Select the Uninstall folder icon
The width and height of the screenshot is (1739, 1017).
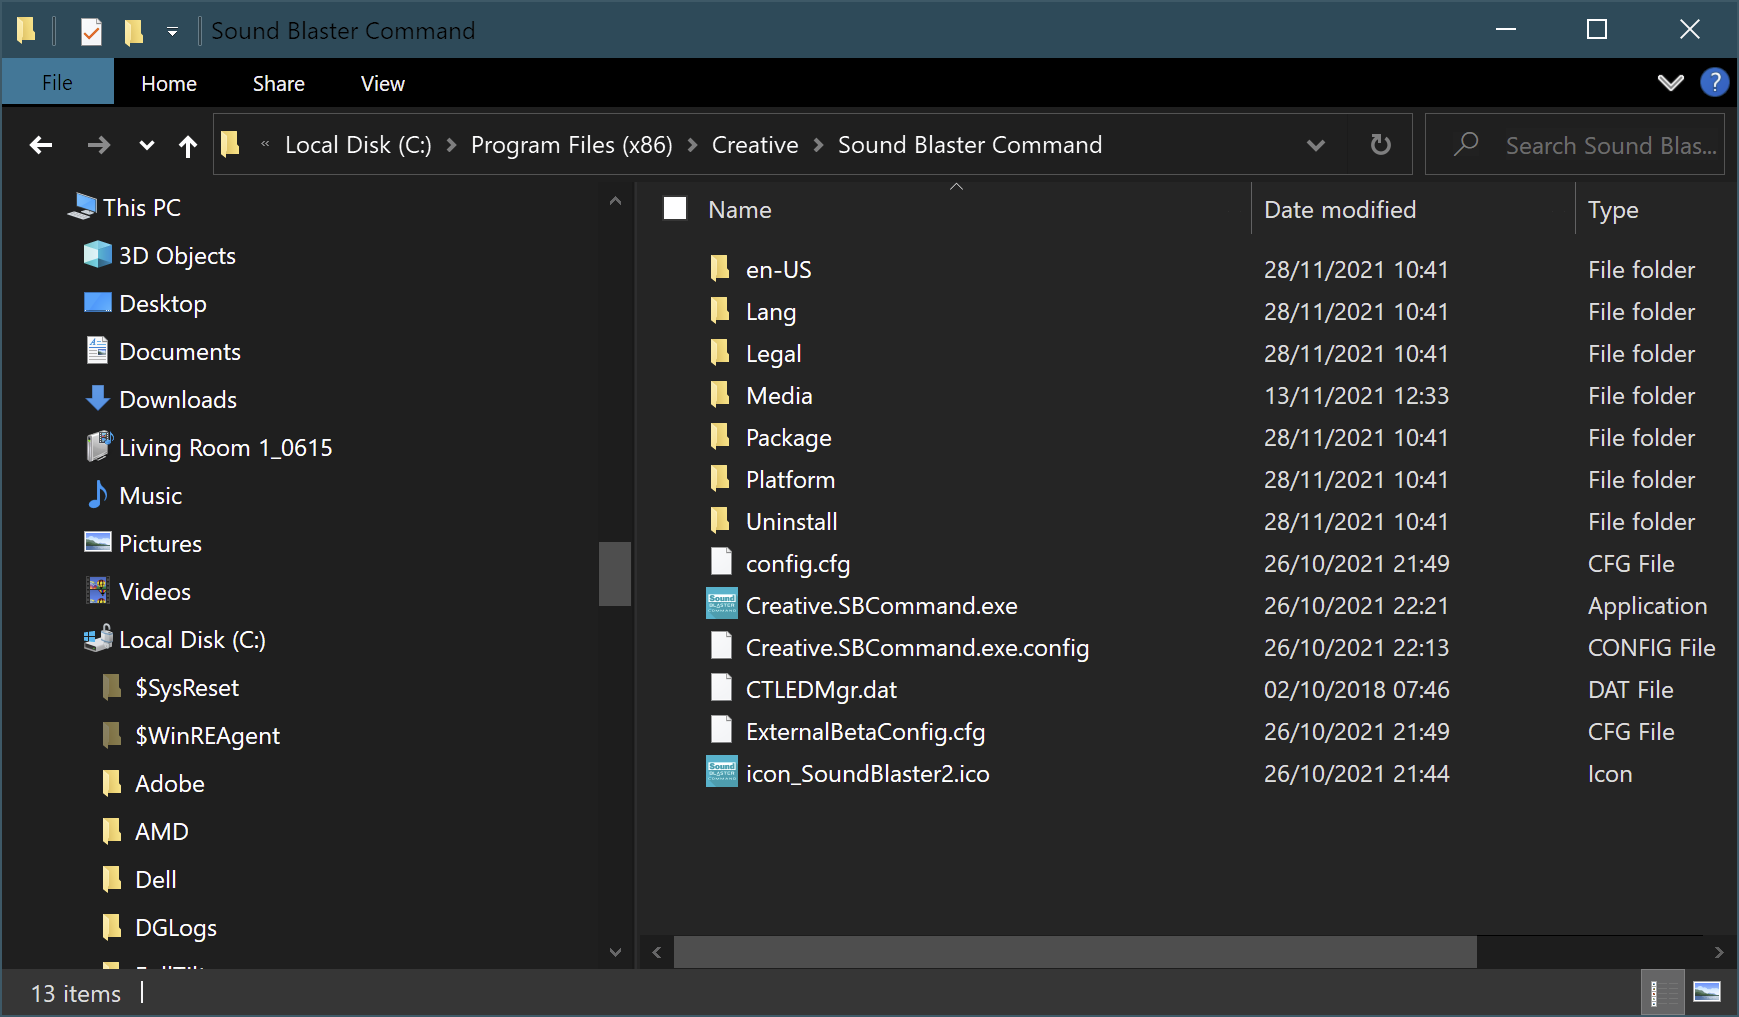[720, 520]
